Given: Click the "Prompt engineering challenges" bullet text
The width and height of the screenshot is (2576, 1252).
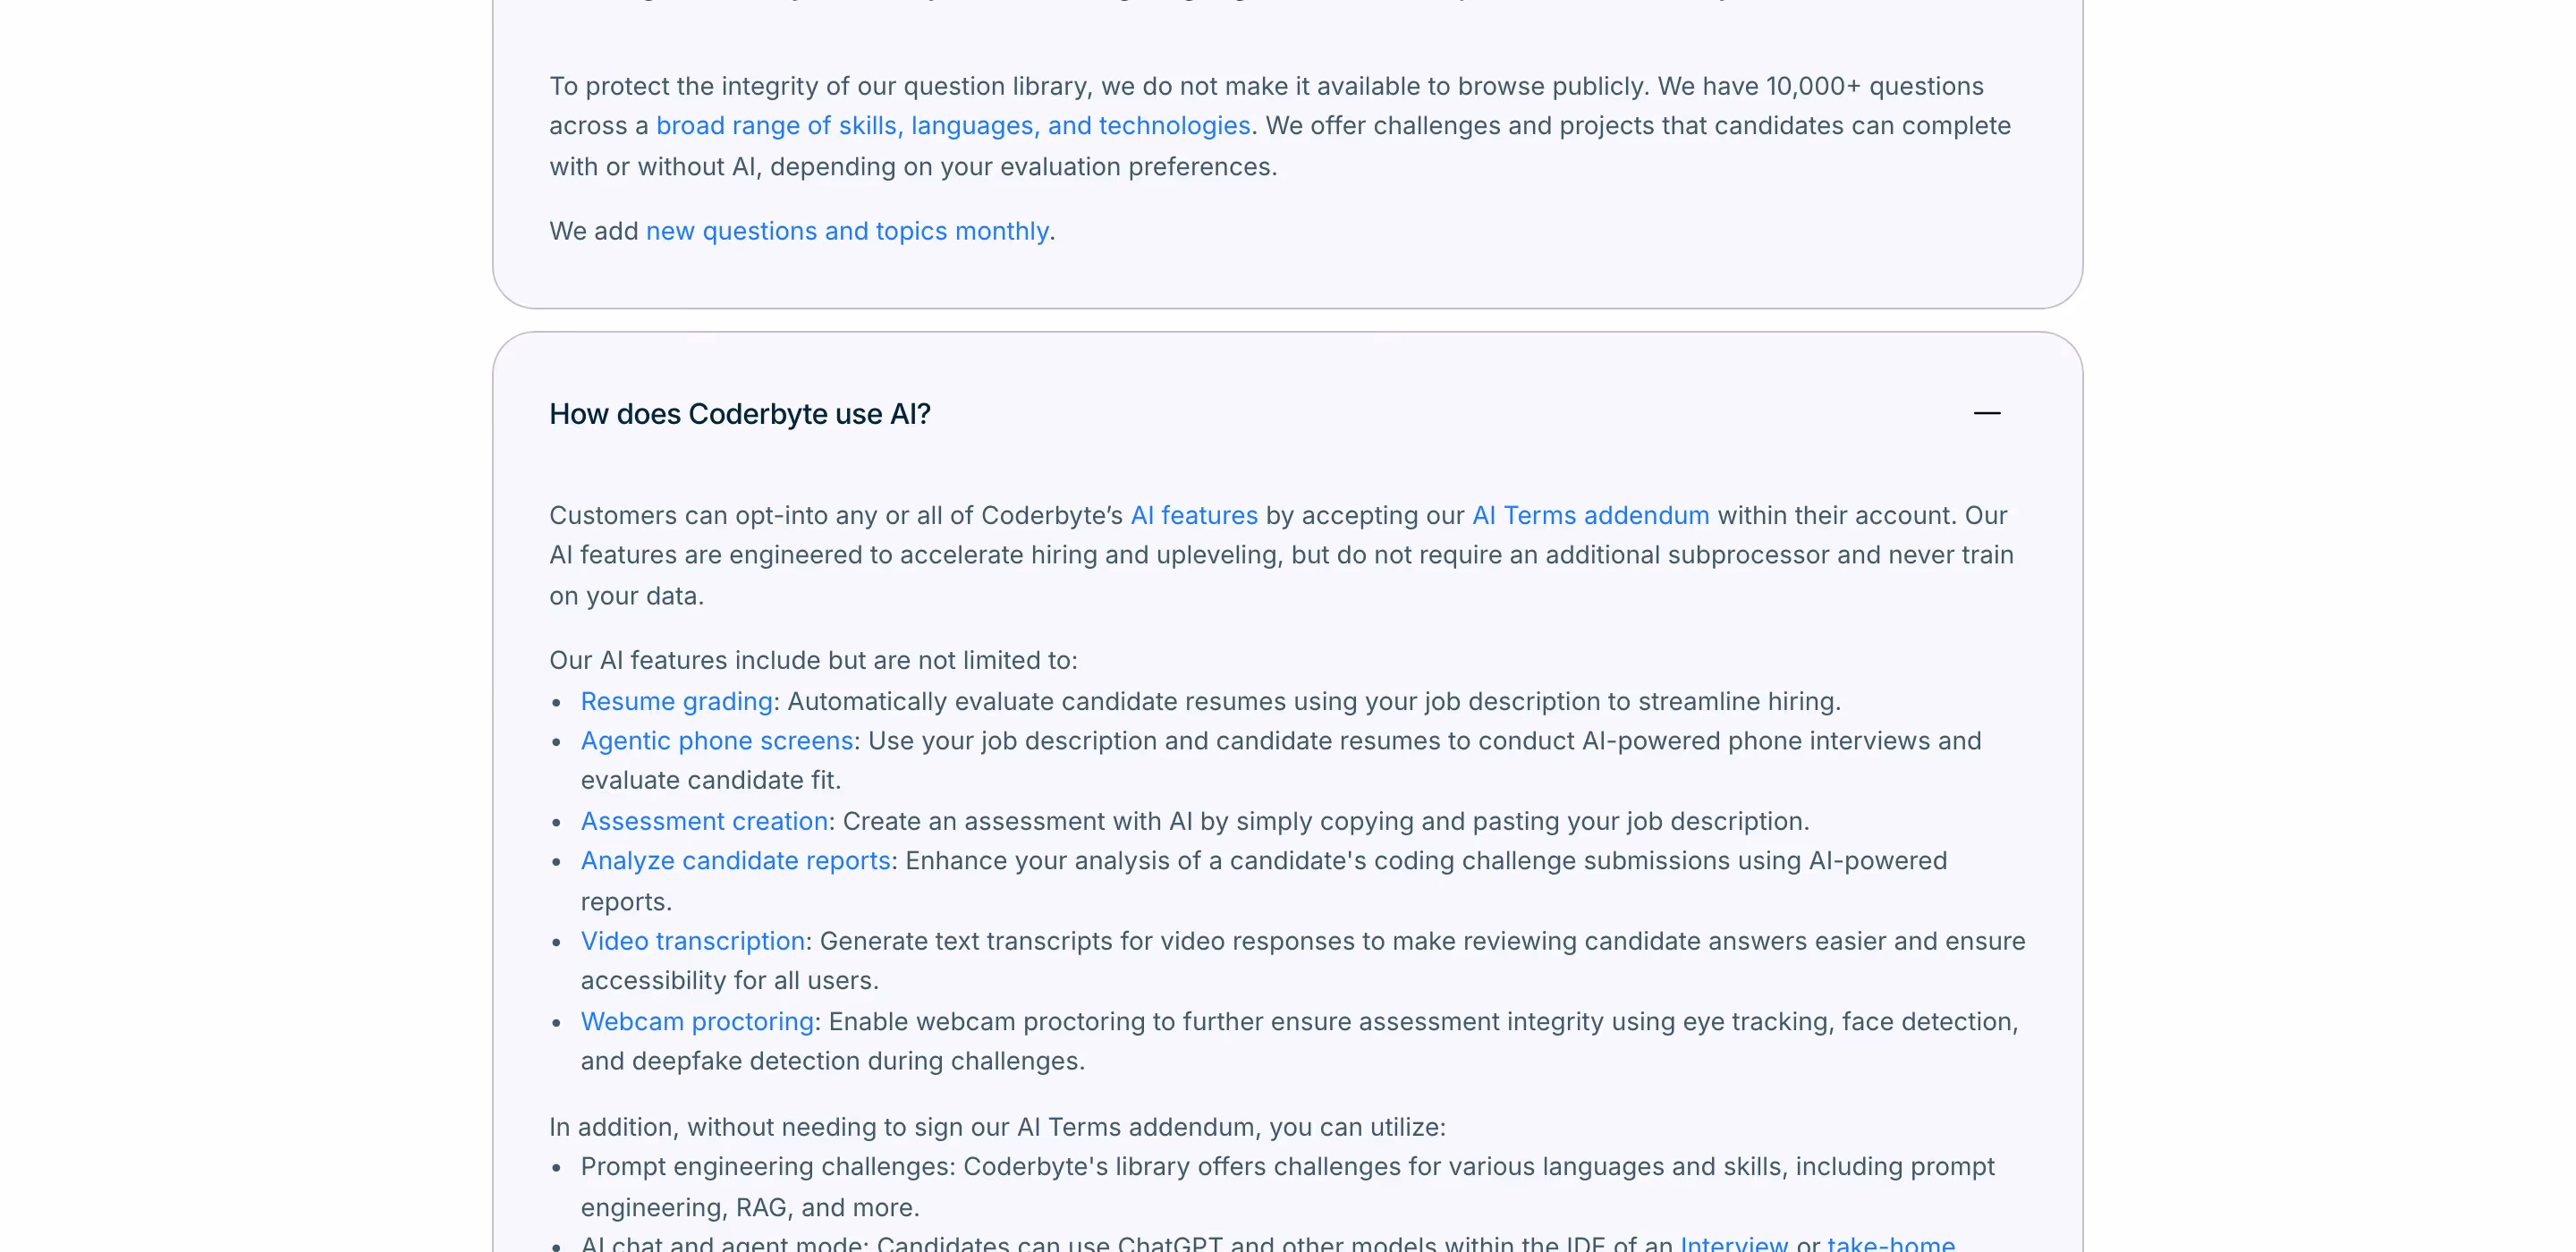Looking at the screenshot, I should coord(1287,1187).
